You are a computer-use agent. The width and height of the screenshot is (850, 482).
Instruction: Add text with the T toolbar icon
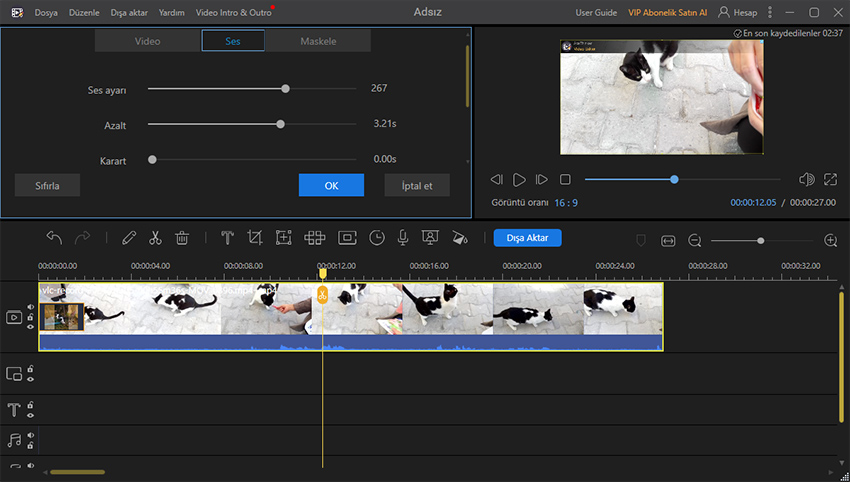coord(228,238)
